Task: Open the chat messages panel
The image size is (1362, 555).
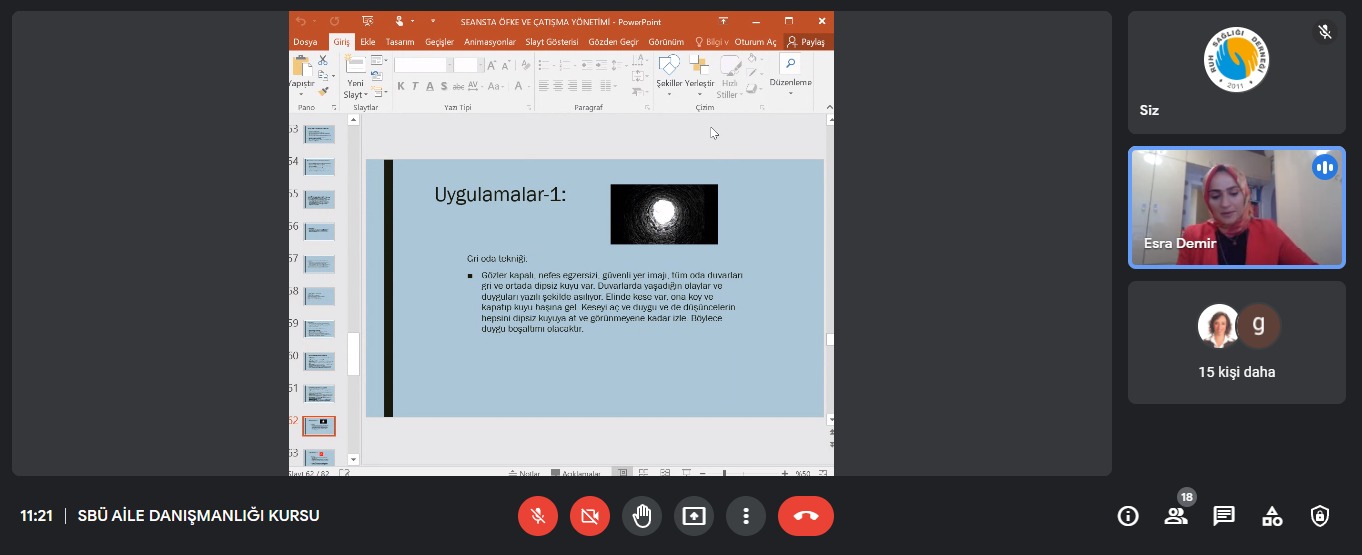Action: [1224, 516]
